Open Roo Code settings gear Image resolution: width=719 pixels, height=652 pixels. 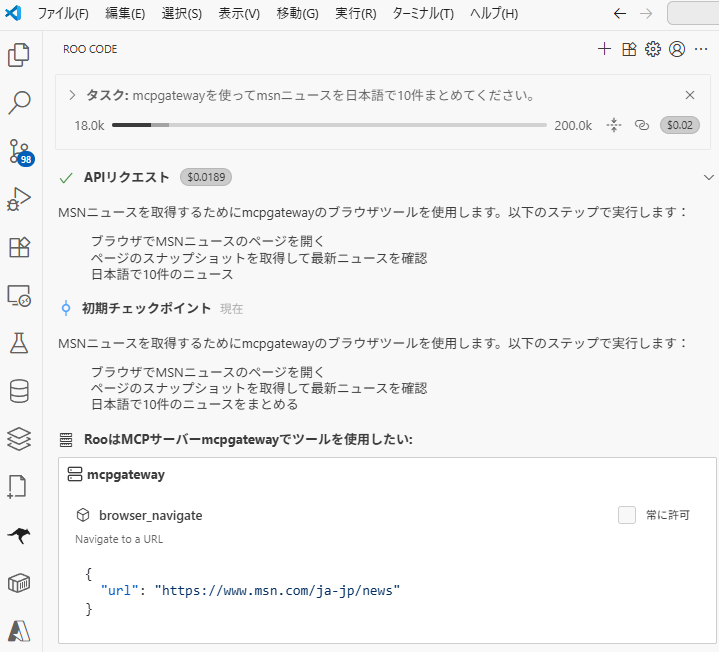(x=653, y=49)
